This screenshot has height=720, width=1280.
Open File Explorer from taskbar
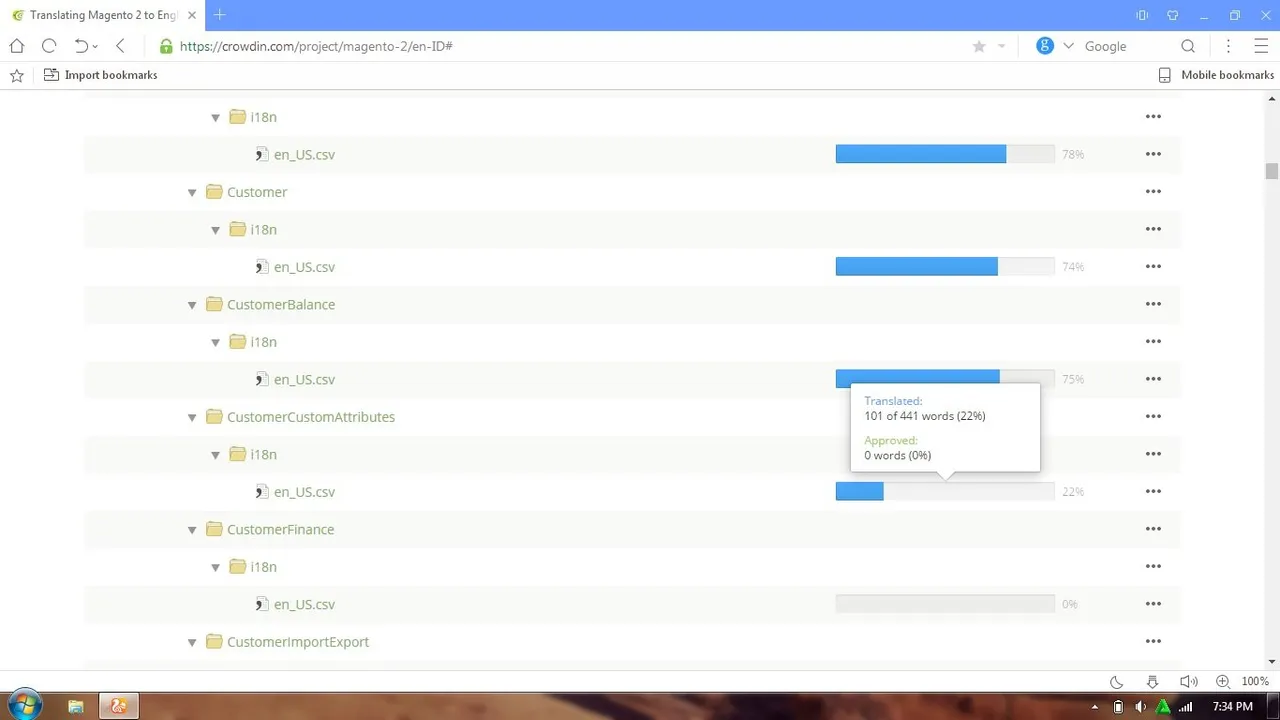point(76,706)
